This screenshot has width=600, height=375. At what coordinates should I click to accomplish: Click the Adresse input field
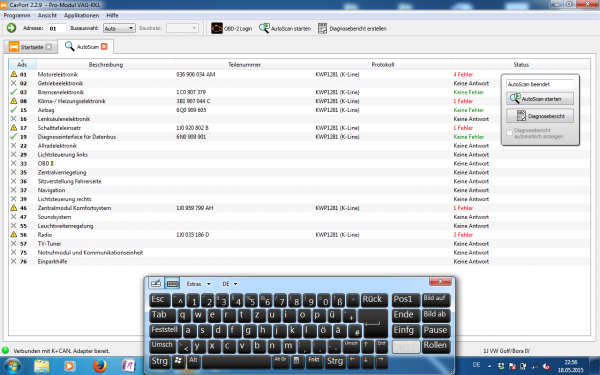pyautogui.click(x=57, y=28)
